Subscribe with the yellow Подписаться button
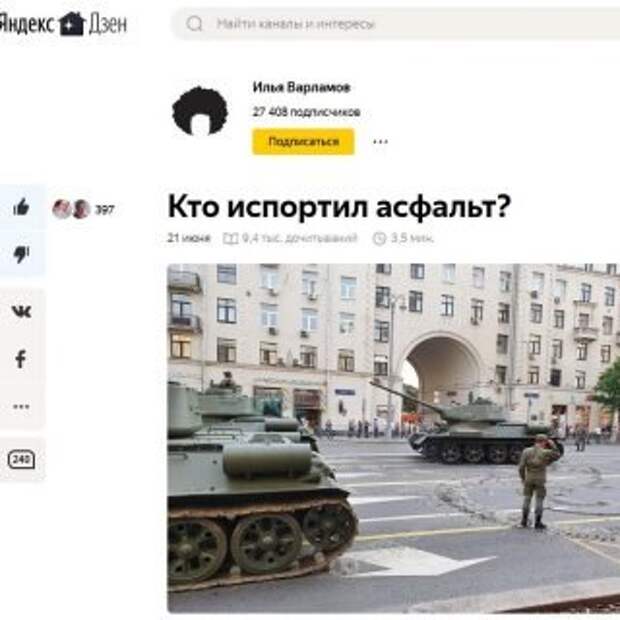The image size is (620, 620). pos(303,142)
